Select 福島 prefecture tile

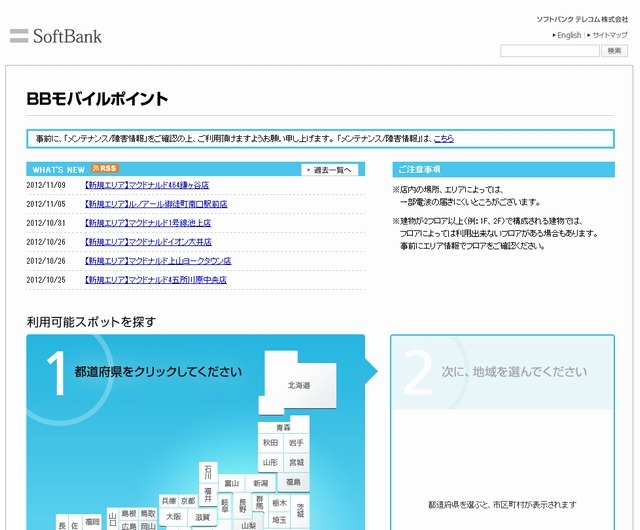(x=293, y=482)
